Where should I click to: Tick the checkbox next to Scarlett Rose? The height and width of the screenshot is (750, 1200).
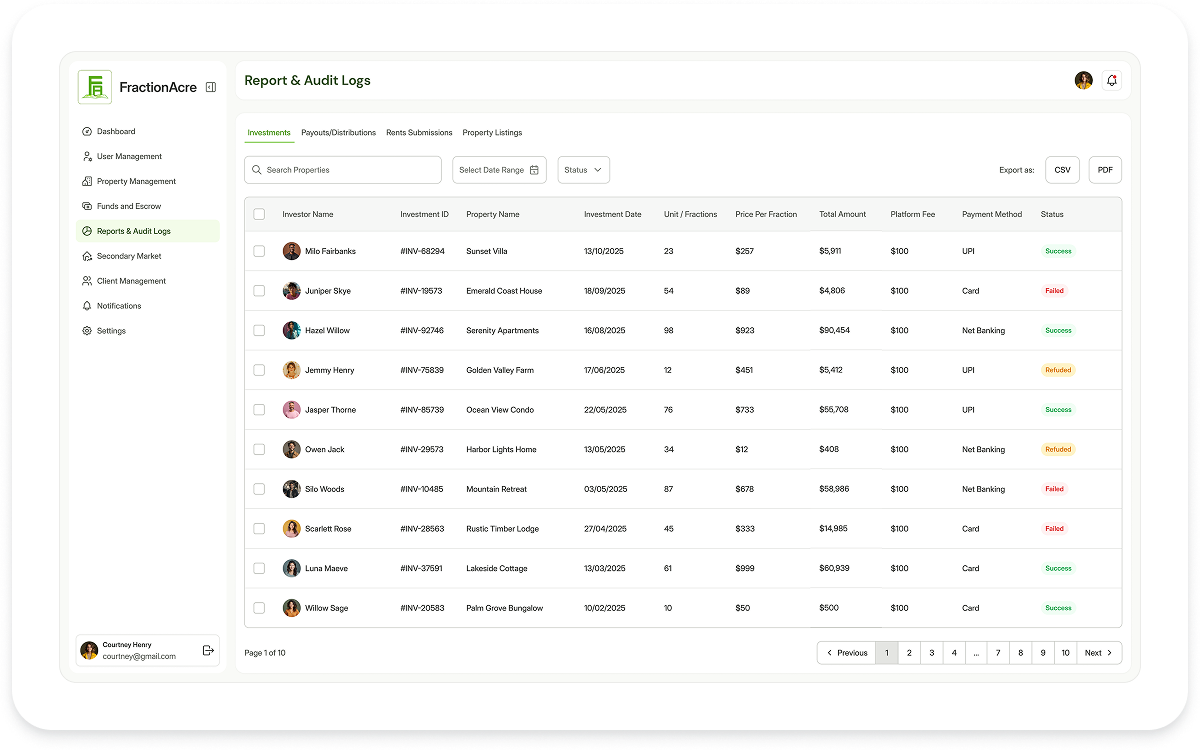(x=259, y=528)
